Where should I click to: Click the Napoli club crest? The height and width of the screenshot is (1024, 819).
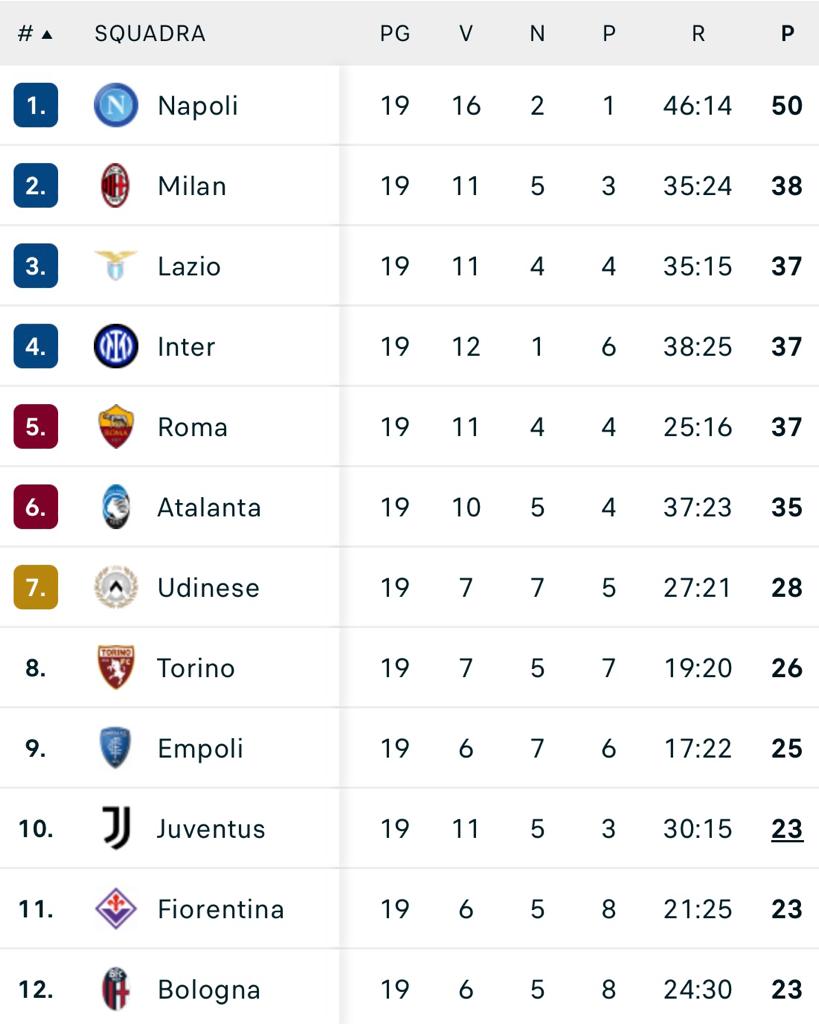(x=116, y=105)
